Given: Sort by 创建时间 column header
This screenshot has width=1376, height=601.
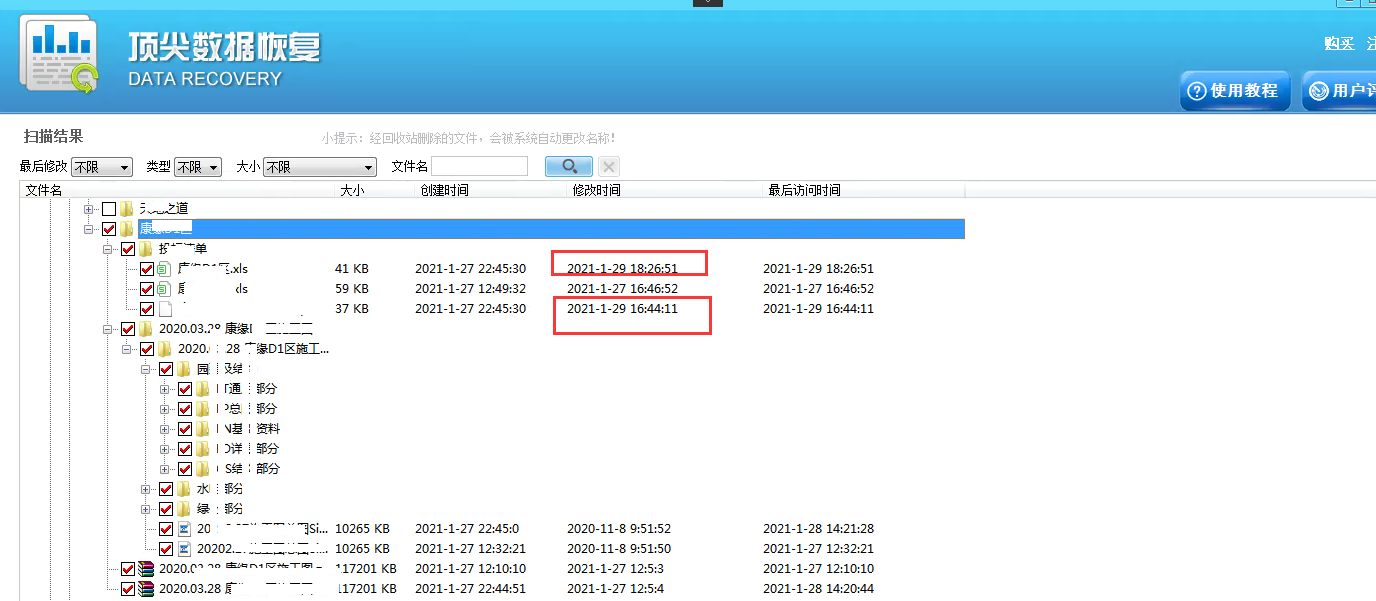Looking at the screenshot, I should pos(444,190).
